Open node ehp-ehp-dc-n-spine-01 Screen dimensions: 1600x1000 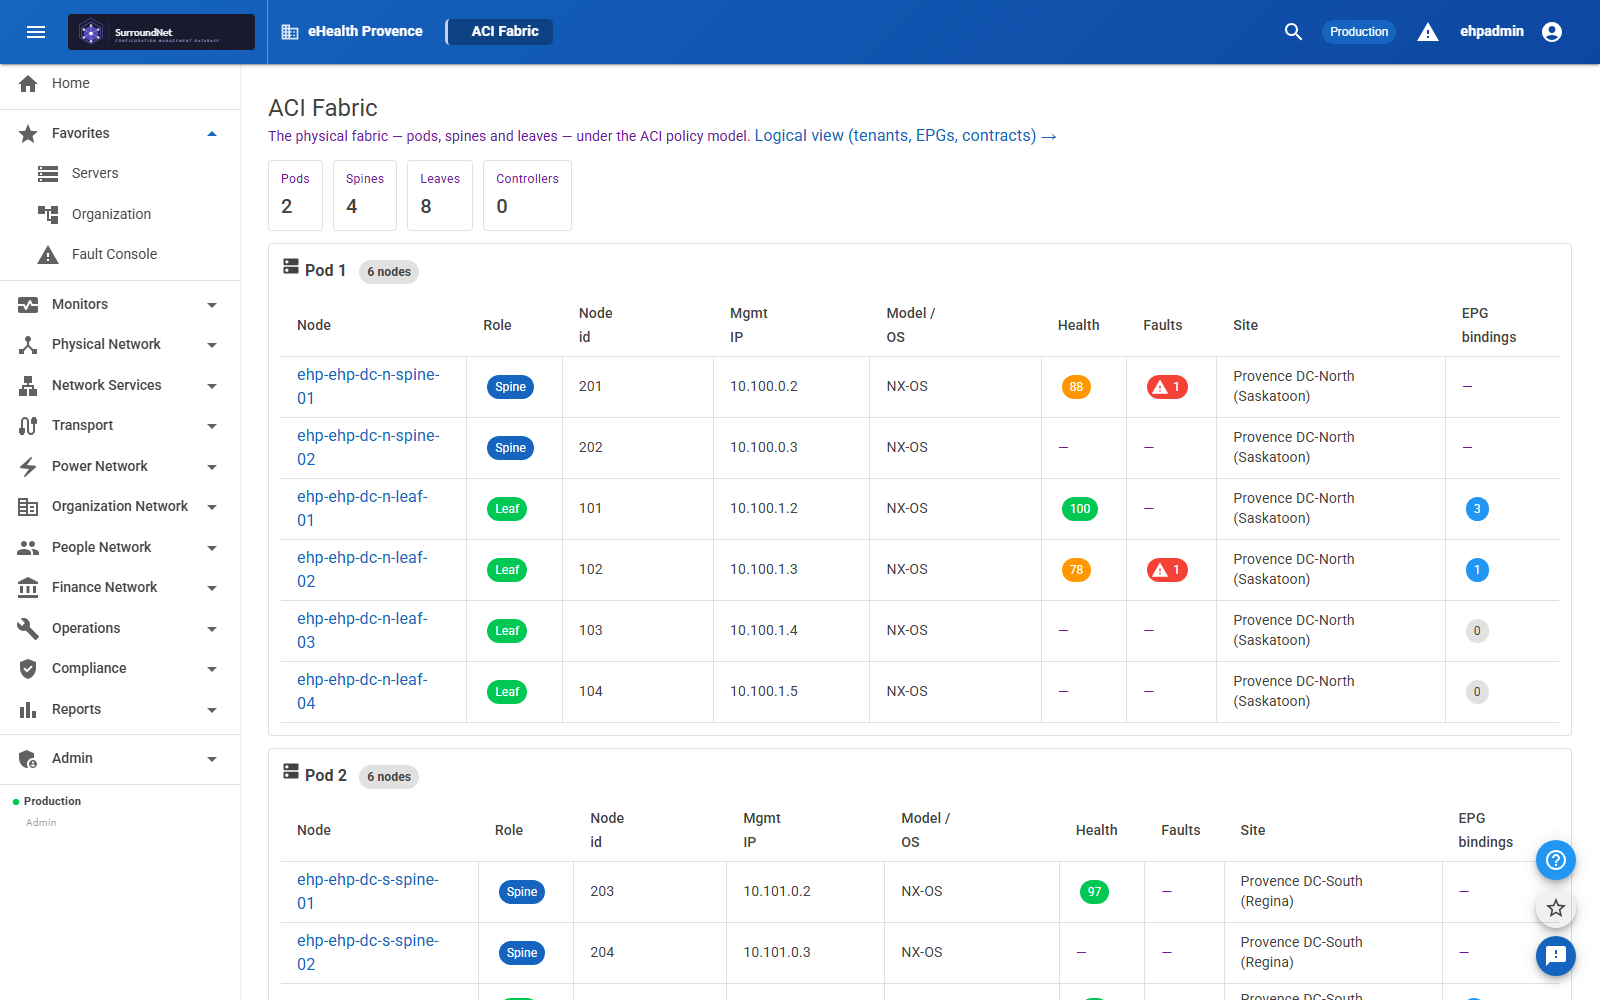(x=368, y=386)
